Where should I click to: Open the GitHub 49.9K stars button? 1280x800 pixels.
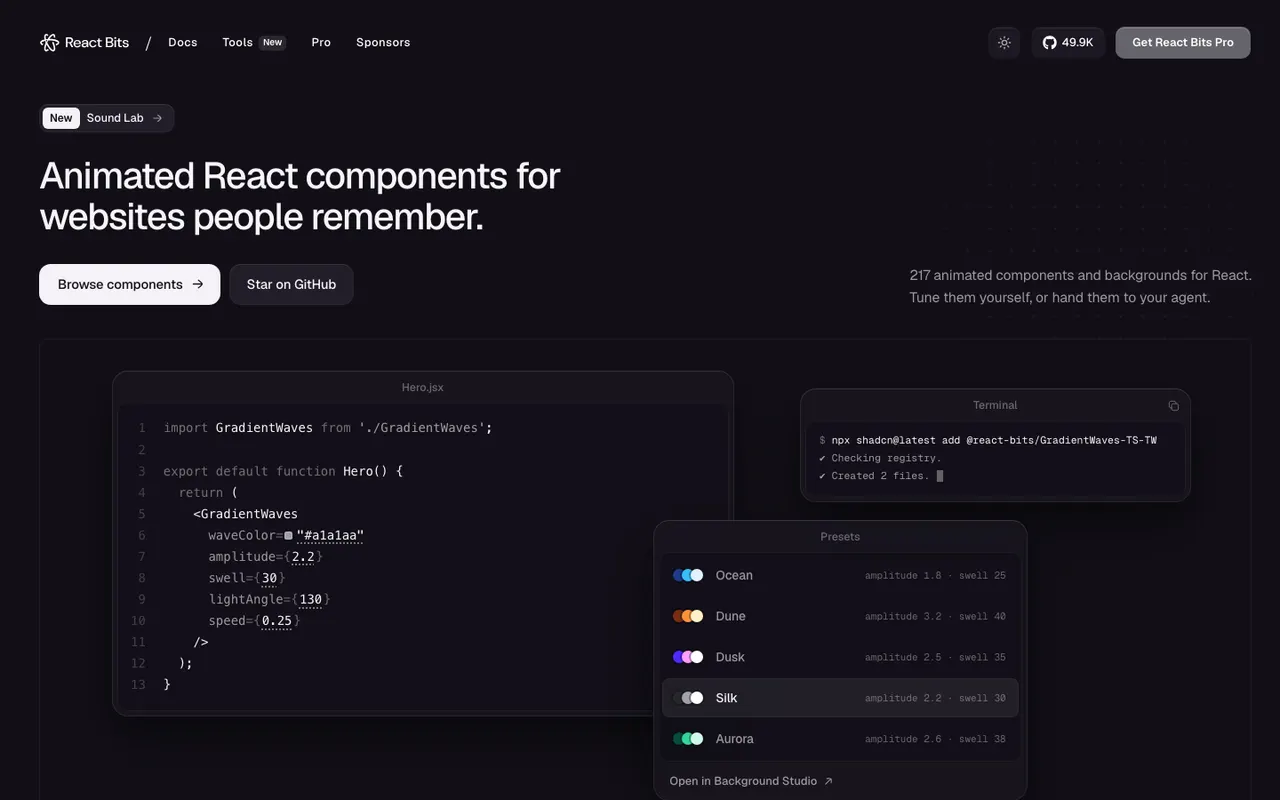[1068, 43]
